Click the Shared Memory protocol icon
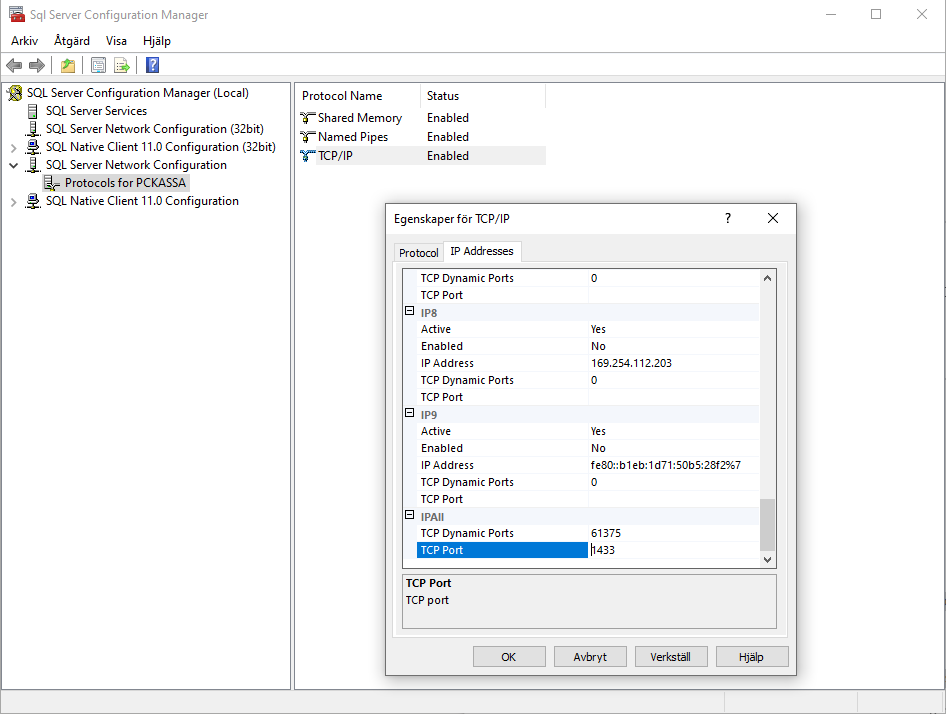The width and height of the screenshot is (946, 714). coord(308,118)
